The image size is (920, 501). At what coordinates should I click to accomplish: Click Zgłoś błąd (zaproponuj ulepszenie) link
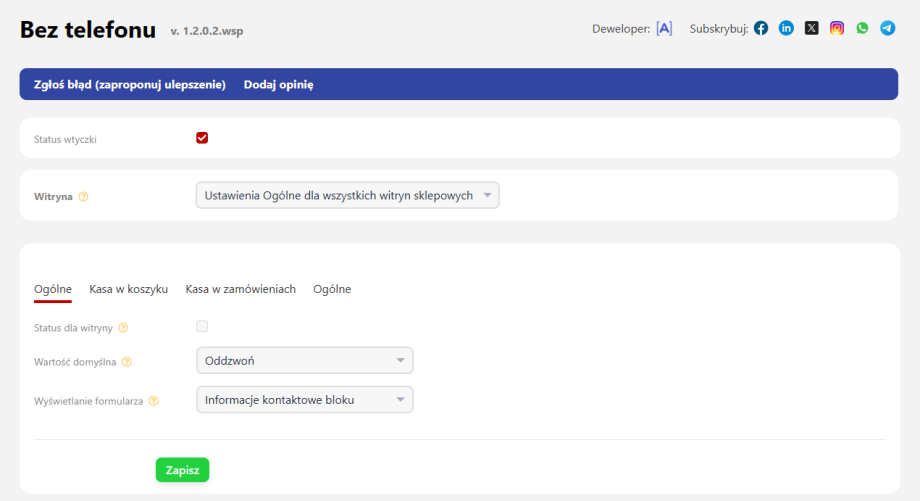[130, 85]
